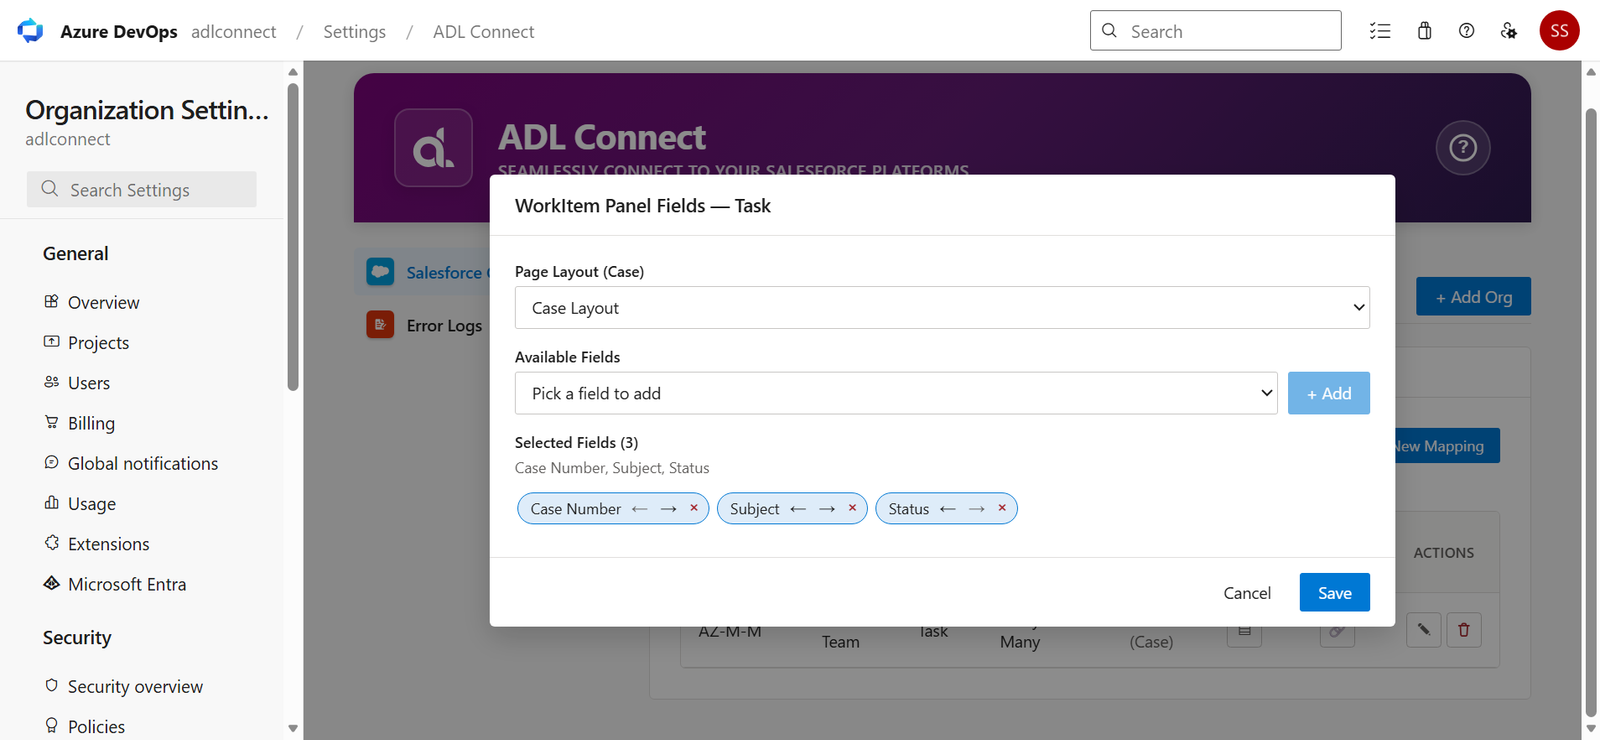Click the sidebar vertical scrollbar thumb
The width and height of the screenshot is (1600, 740).
coord(293,236)
